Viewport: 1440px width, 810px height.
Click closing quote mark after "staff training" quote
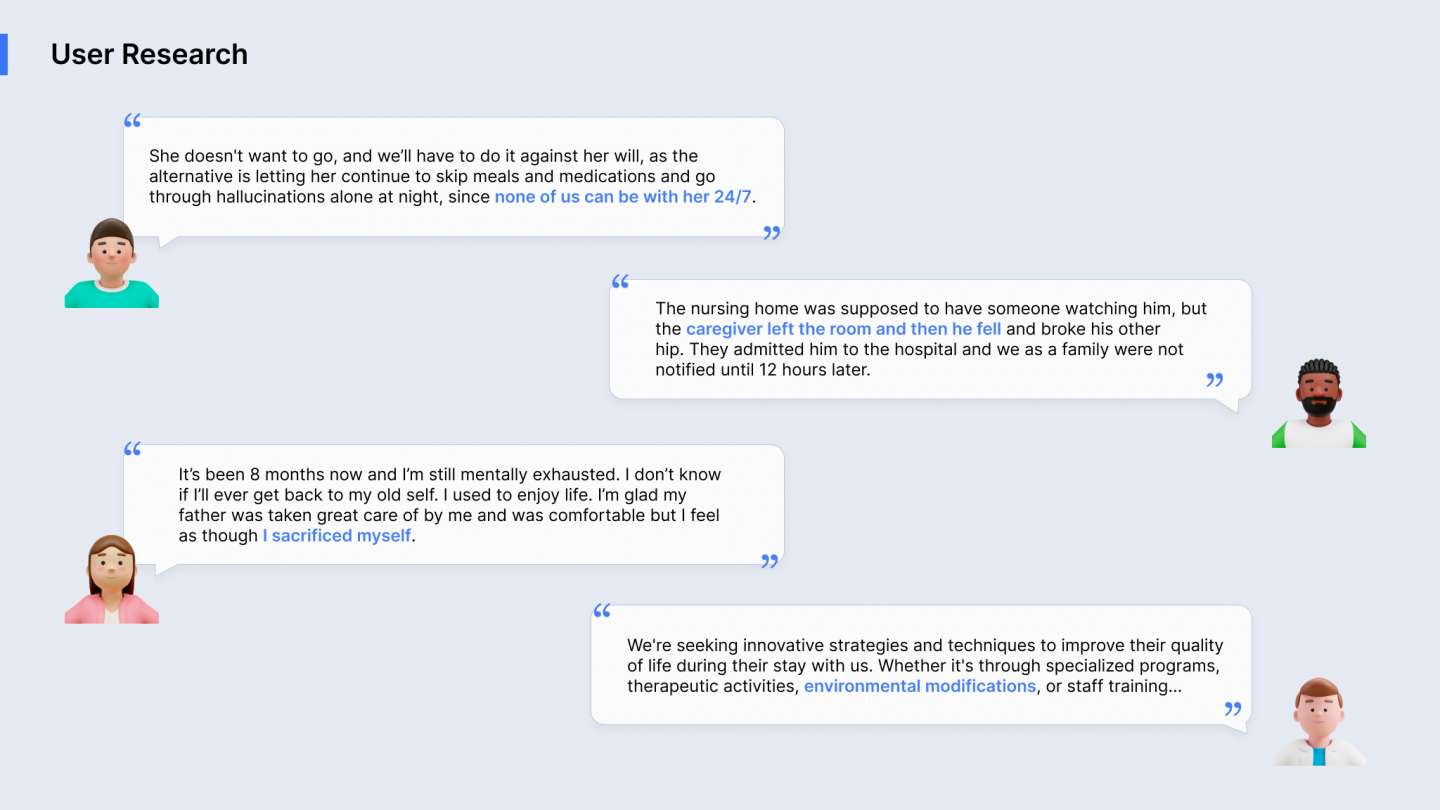click(1233, 709)
